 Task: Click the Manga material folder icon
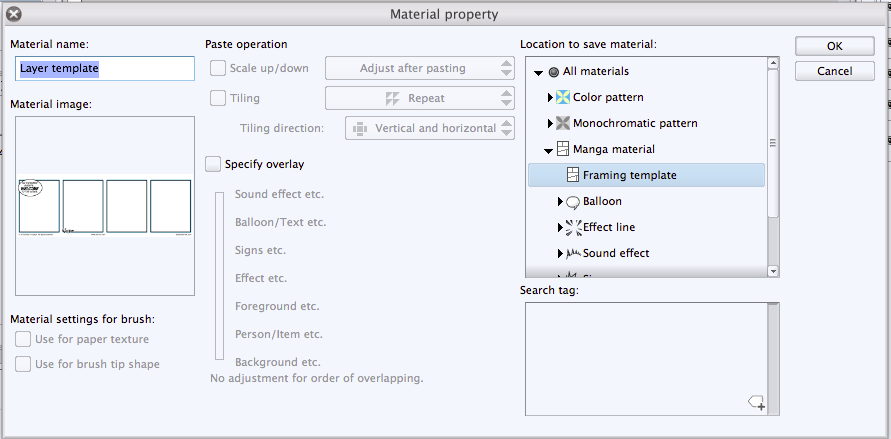click(x=563, y=149)
